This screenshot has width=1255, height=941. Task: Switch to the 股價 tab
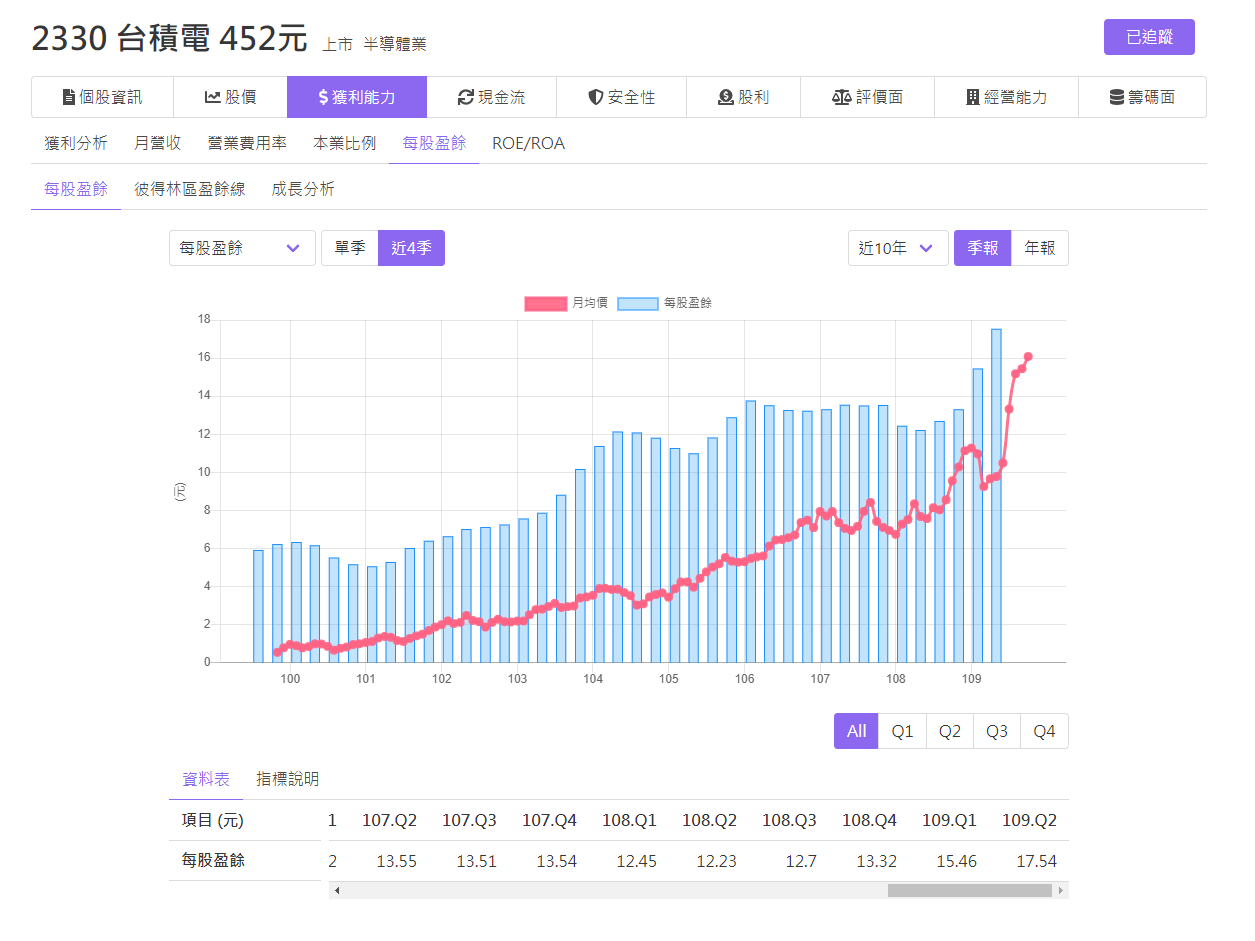230,97
